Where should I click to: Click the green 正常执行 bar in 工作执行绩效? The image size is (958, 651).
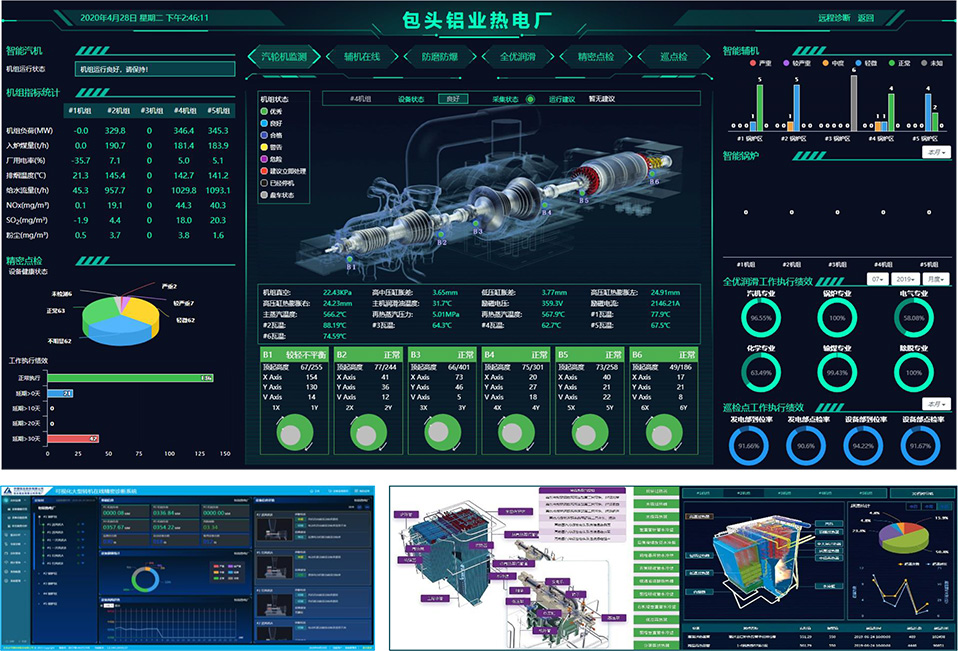(x=130, y=378)
